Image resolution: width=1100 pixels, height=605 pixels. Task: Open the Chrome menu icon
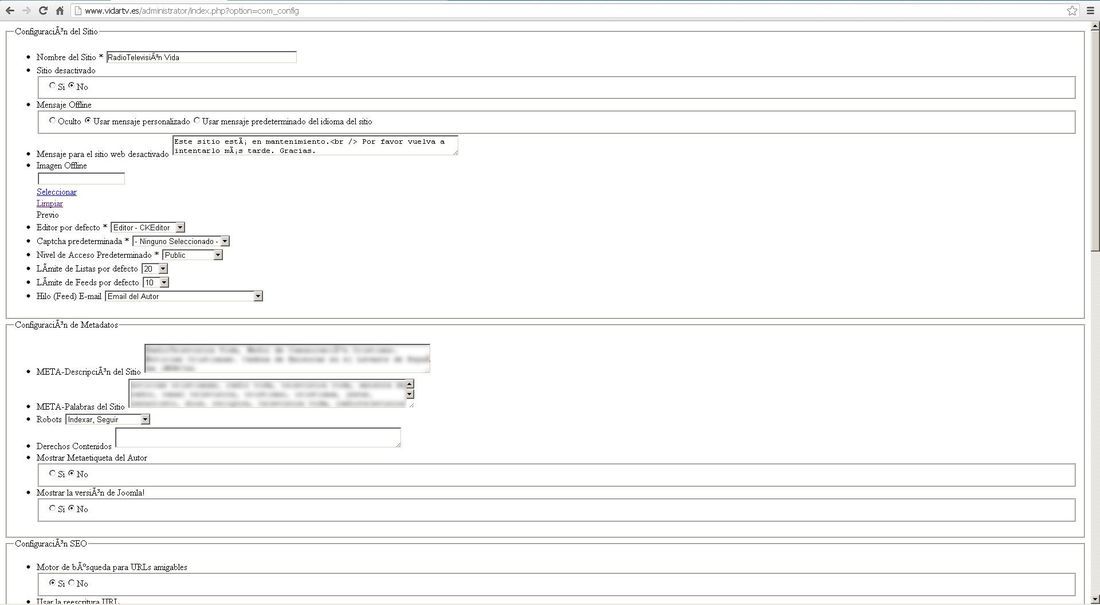pos(1090,11)
